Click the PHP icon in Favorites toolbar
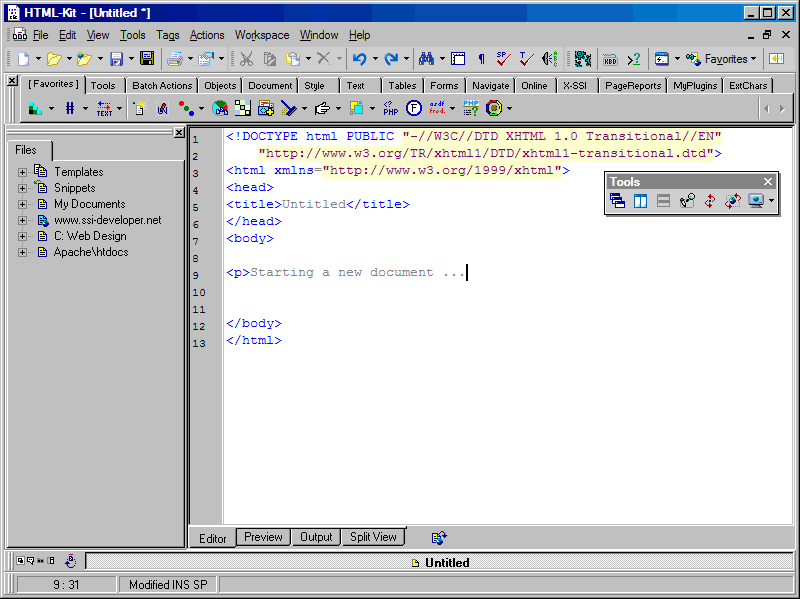The width and height of the screenshot is (800, 599). pos(391,108)
